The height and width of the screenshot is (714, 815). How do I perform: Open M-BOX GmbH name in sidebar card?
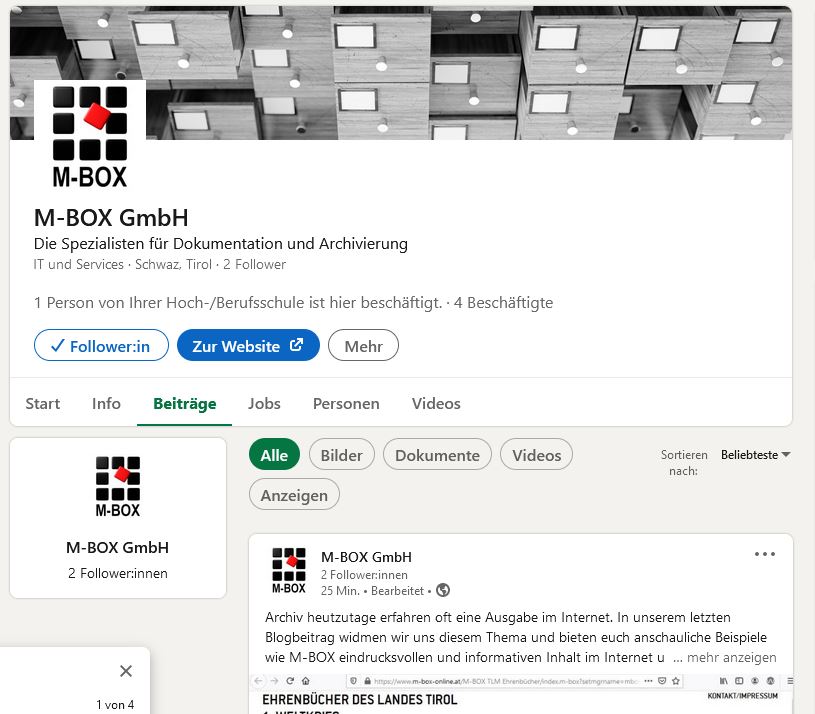117,547
